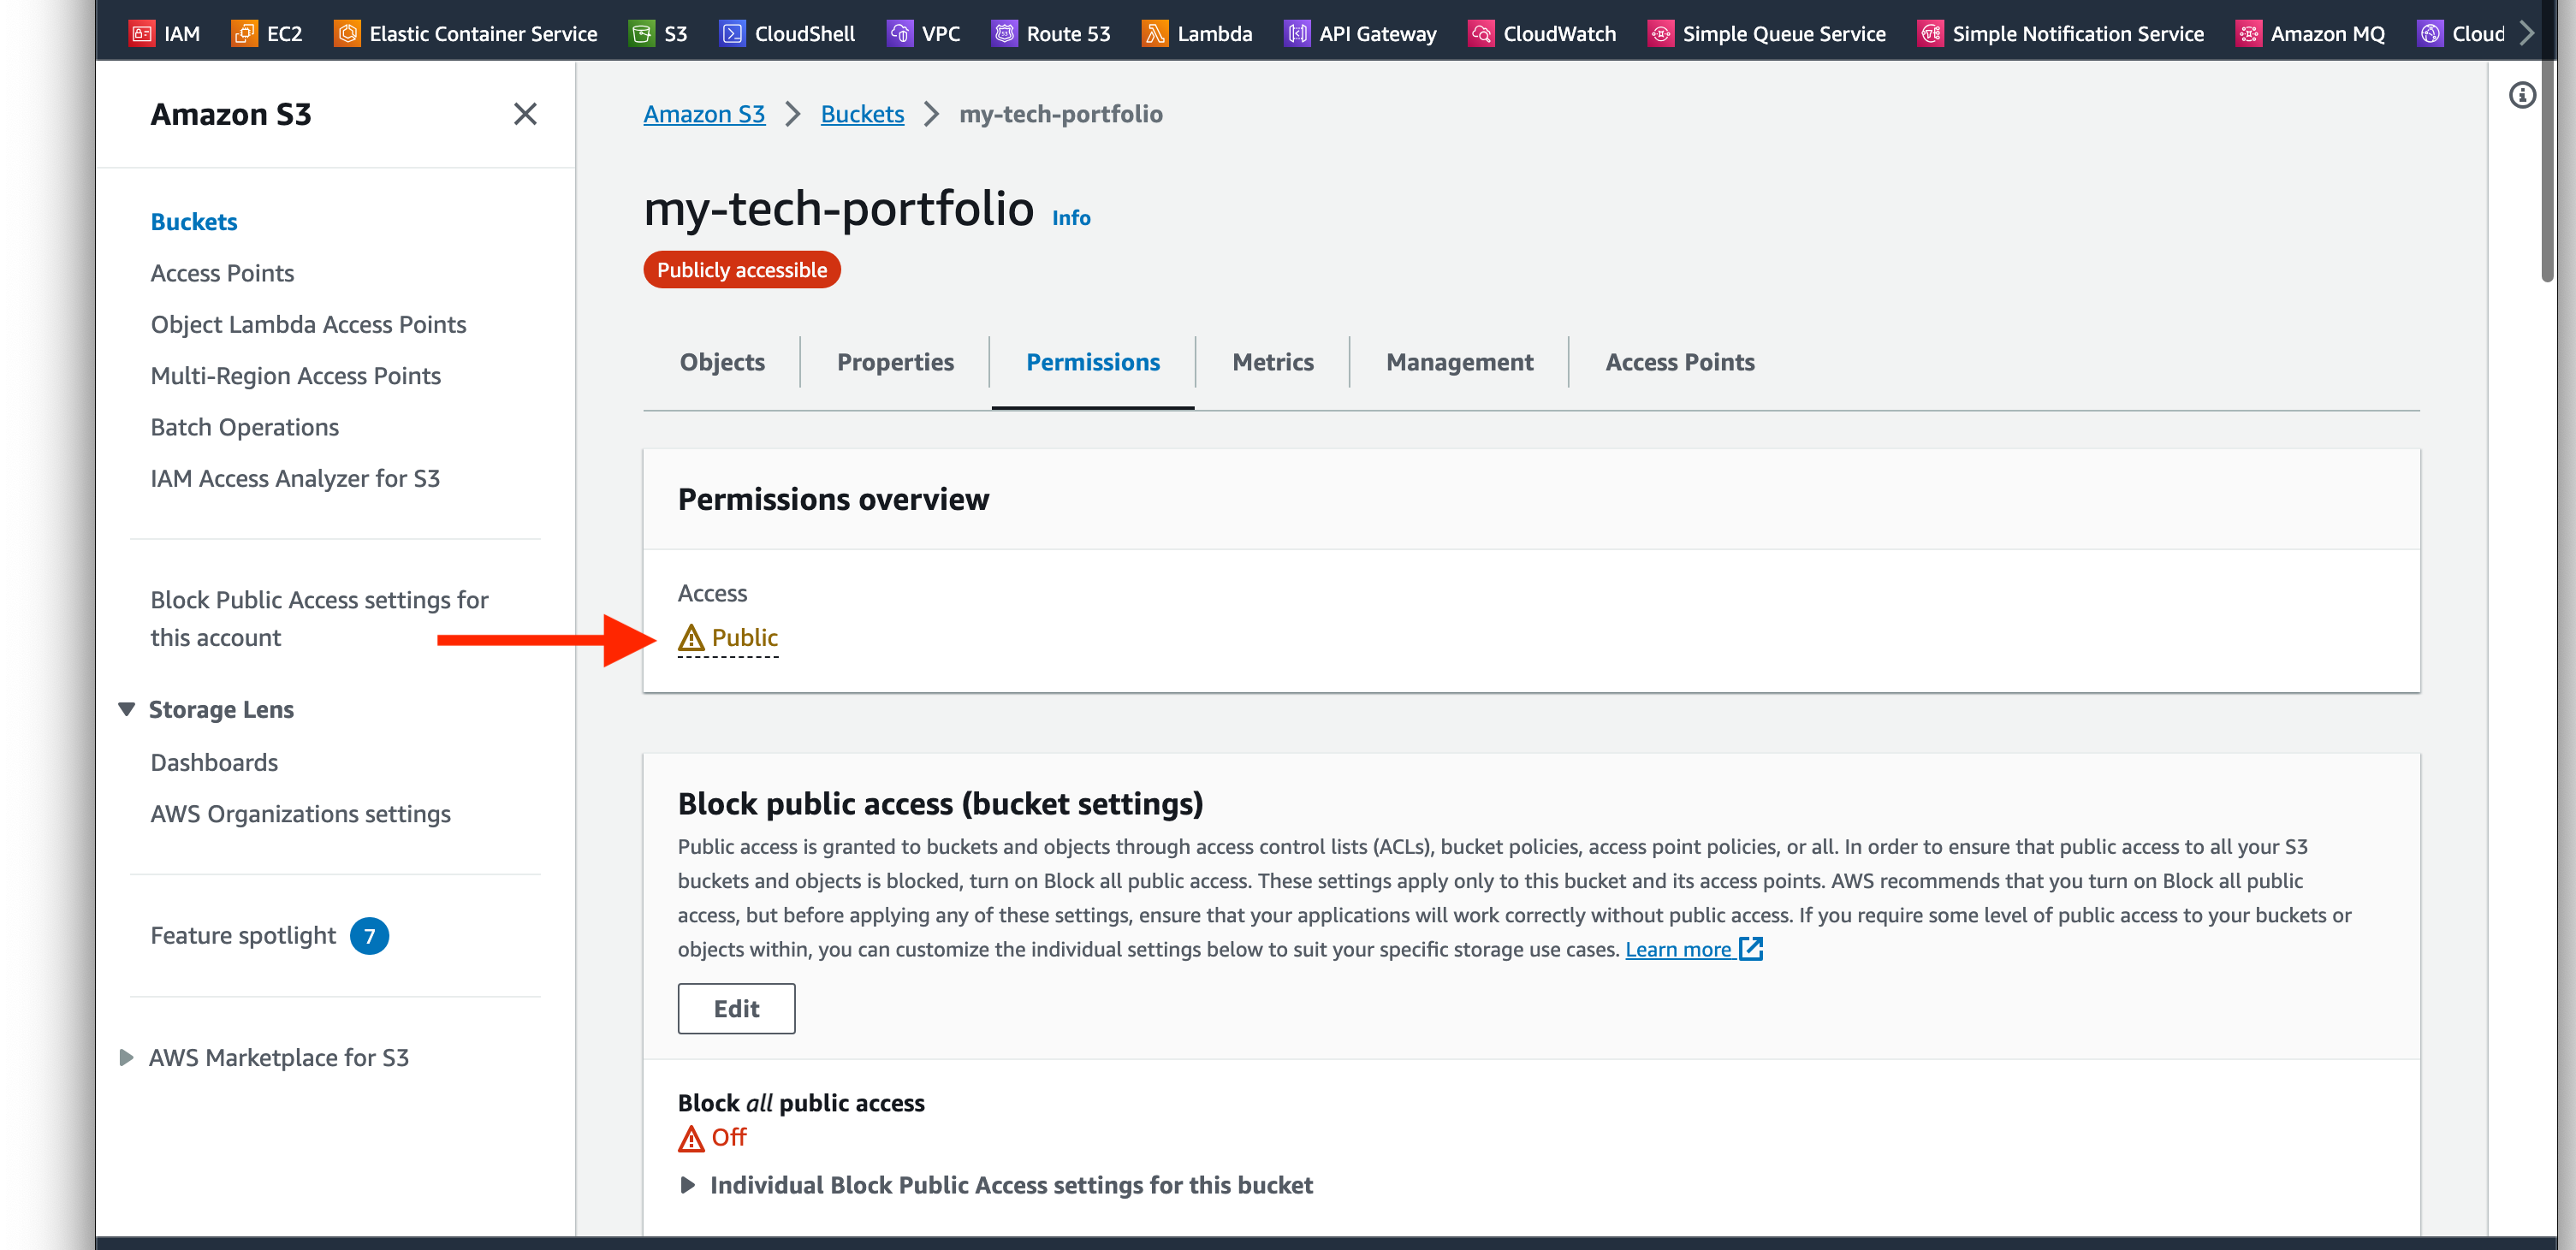This screenshot has width=2576, height=1250.
Task: Click the Publicly accessible badge
Action: coord(741,269)
